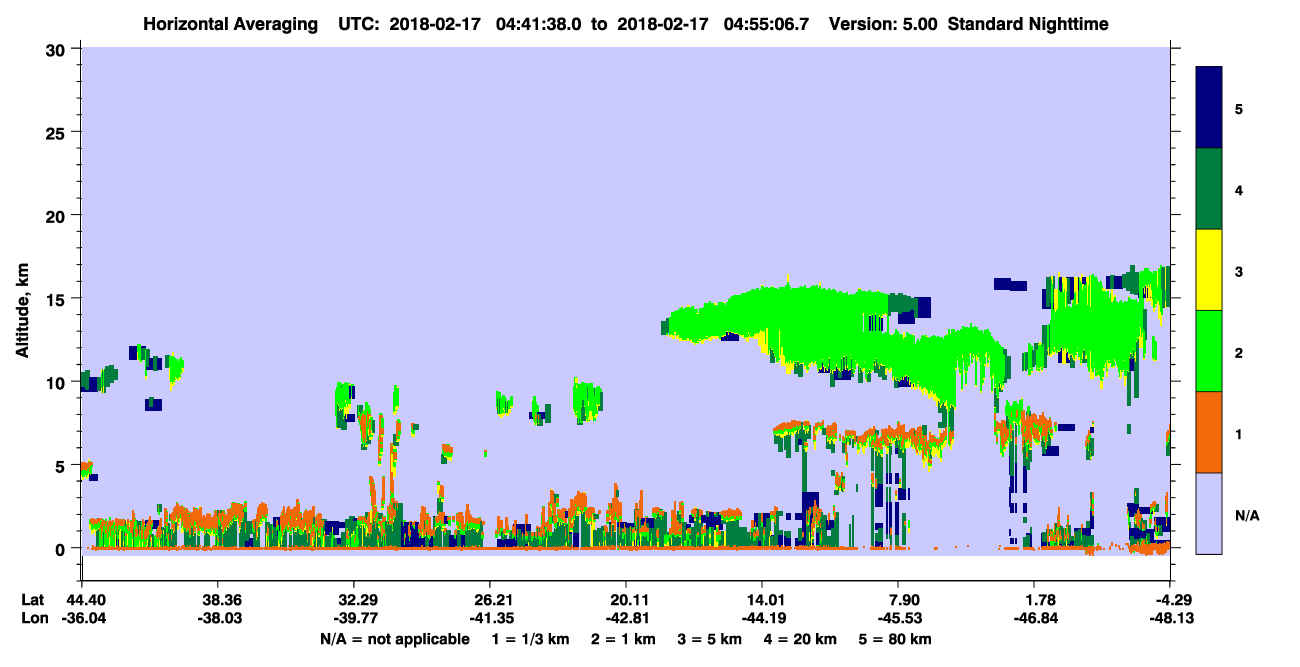
Task: Click the yellow colorbar segment labeled 3
Action: tap(1209, 270)
